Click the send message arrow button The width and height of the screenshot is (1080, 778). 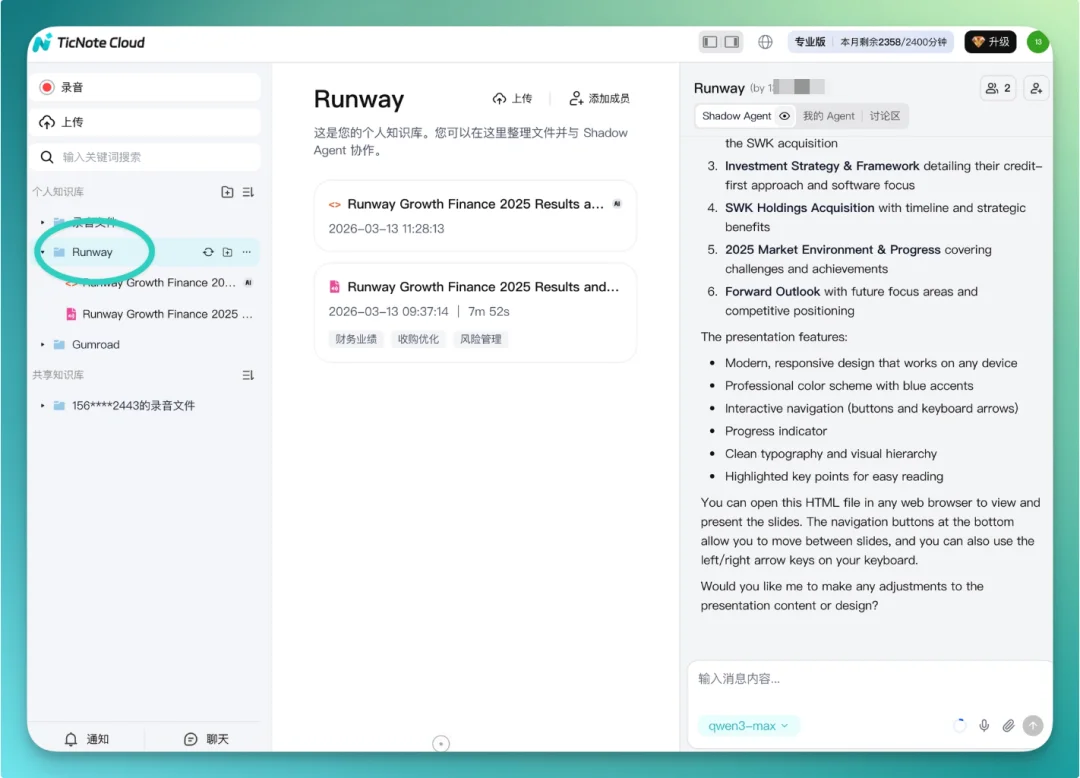click(1033, 726)
